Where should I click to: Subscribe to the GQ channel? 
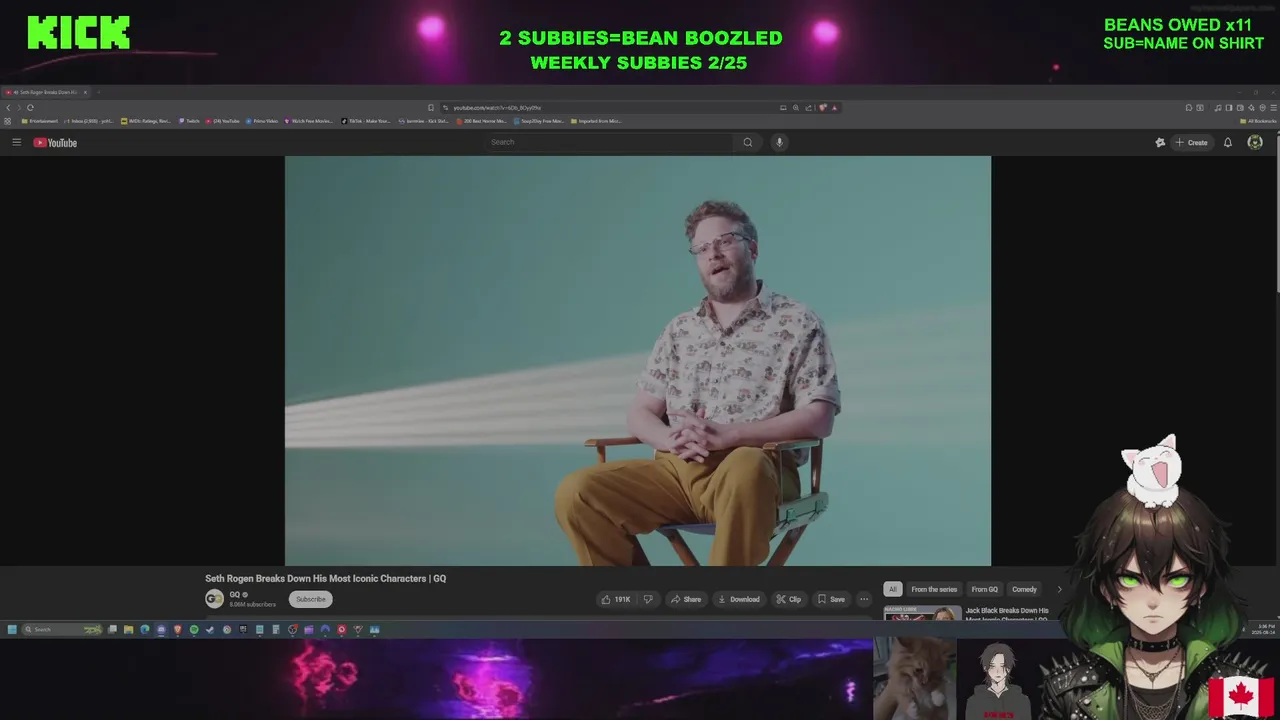[x=310, y=599]
